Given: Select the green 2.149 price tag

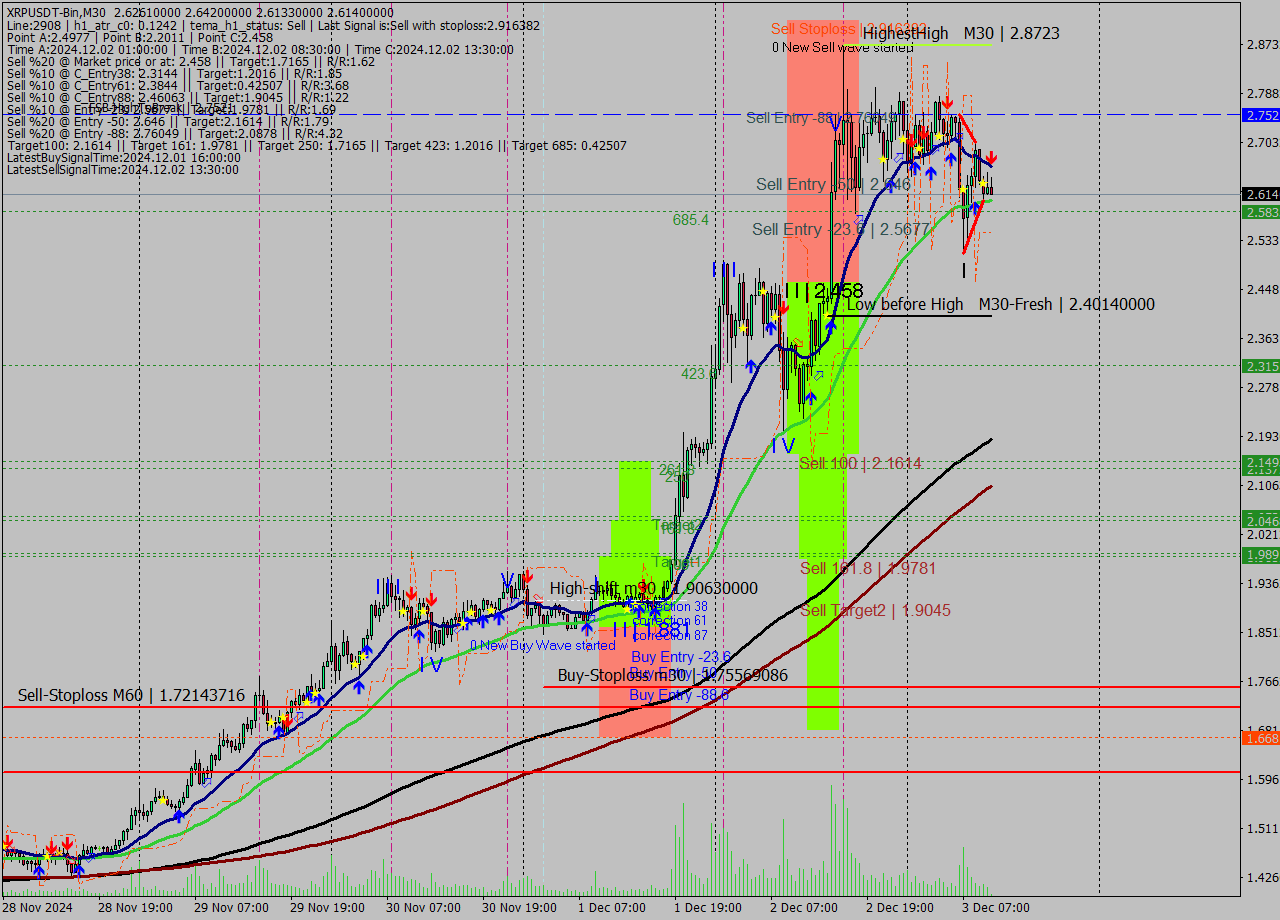Looking at the screenshot, I should [x=1261, y=462].
